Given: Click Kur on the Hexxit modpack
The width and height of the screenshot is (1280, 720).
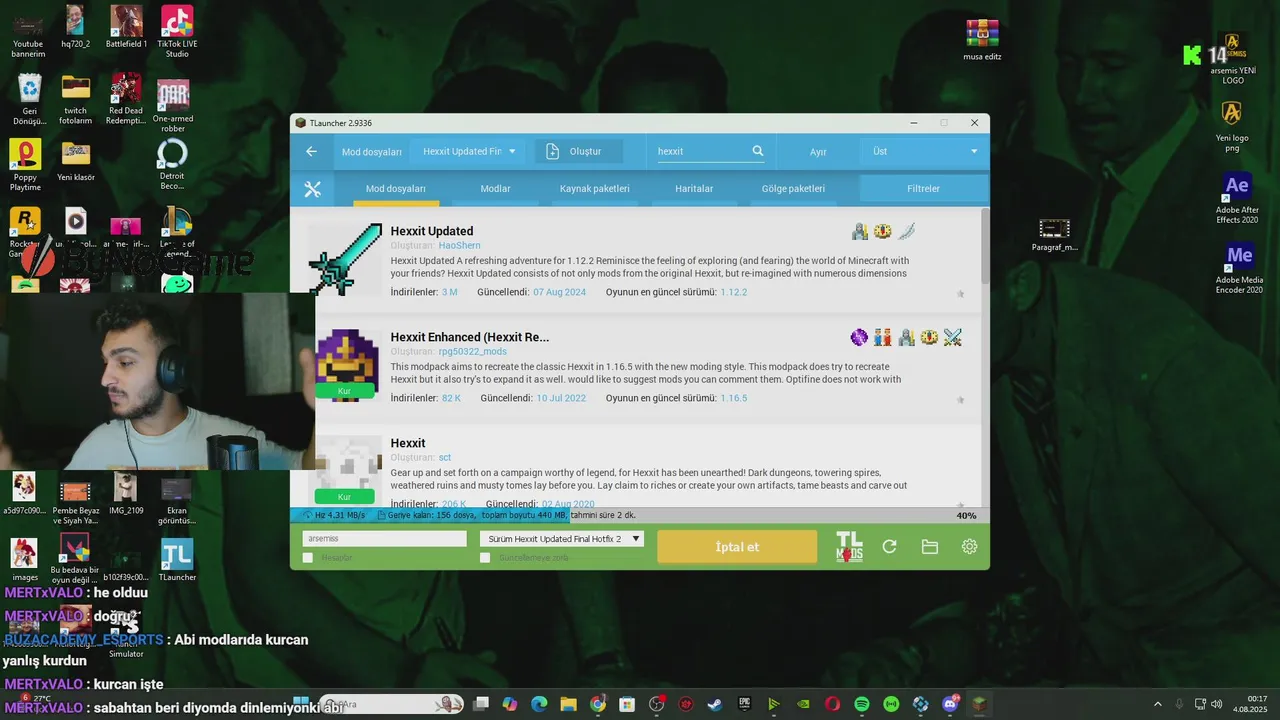Looking at the screenshot, I should pos(344,497).
